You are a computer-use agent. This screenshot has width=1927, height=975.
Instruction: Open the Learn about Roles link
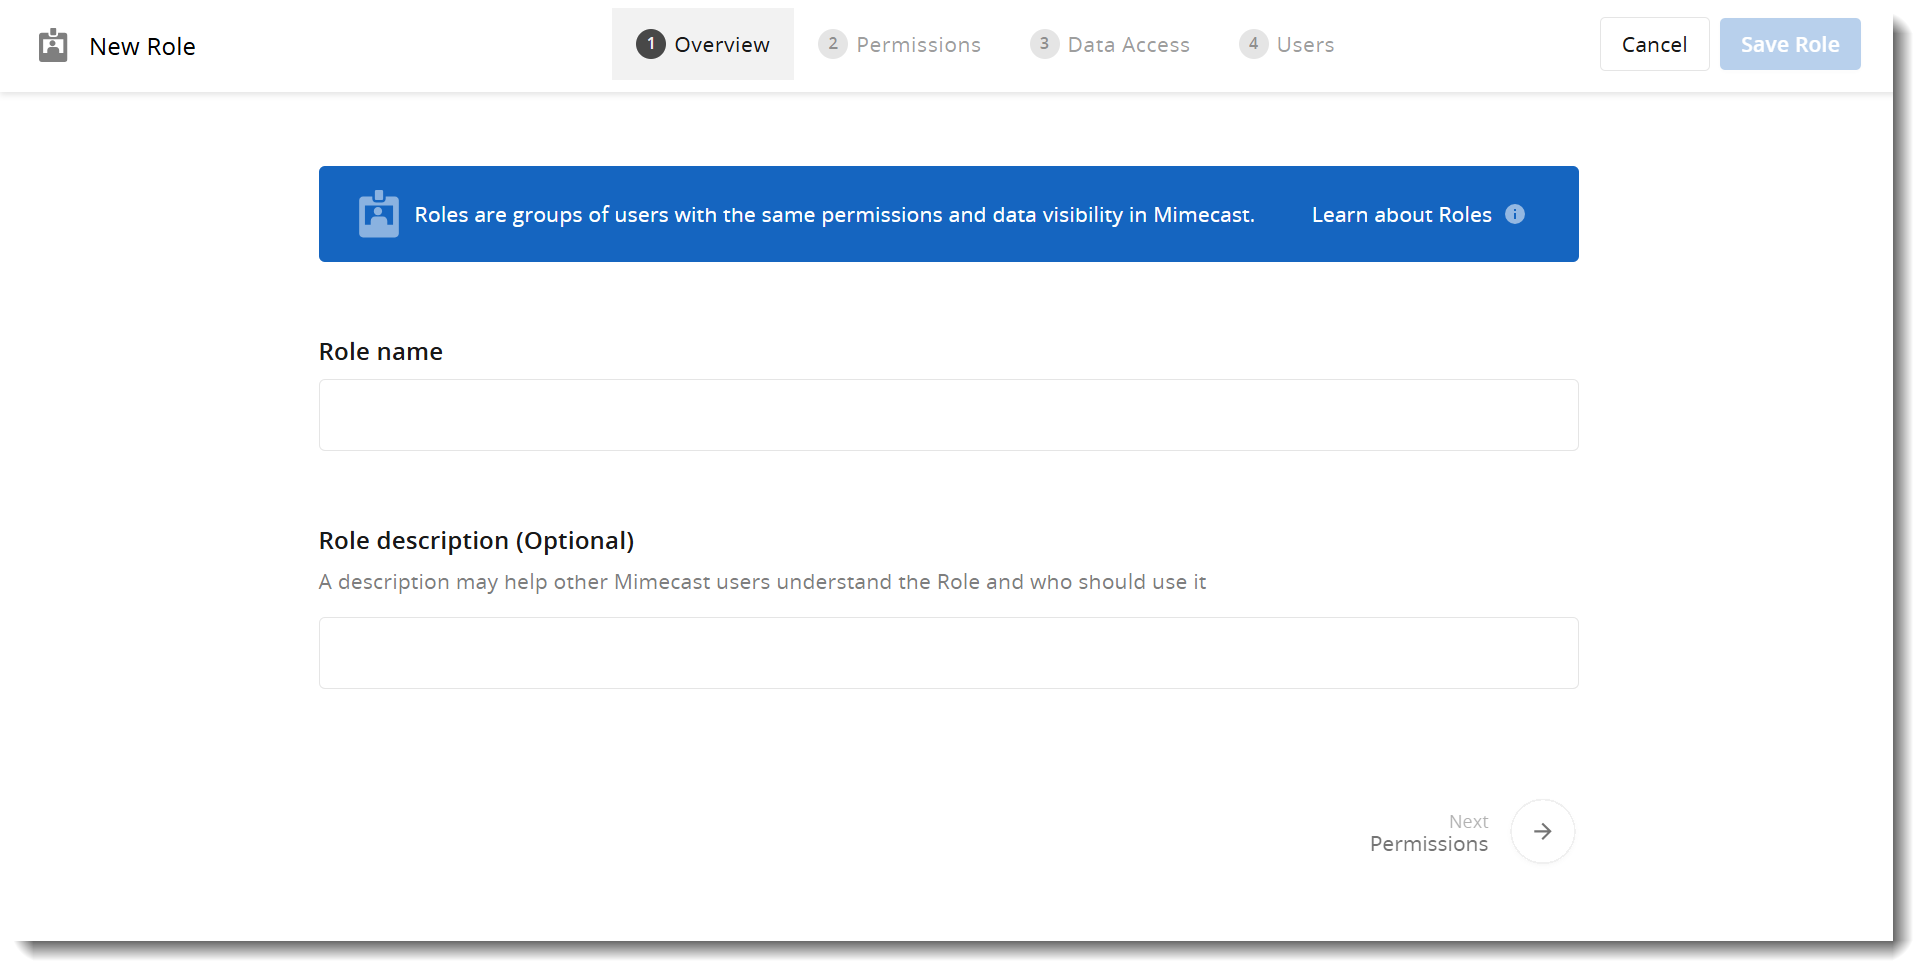click(1401, 215)
